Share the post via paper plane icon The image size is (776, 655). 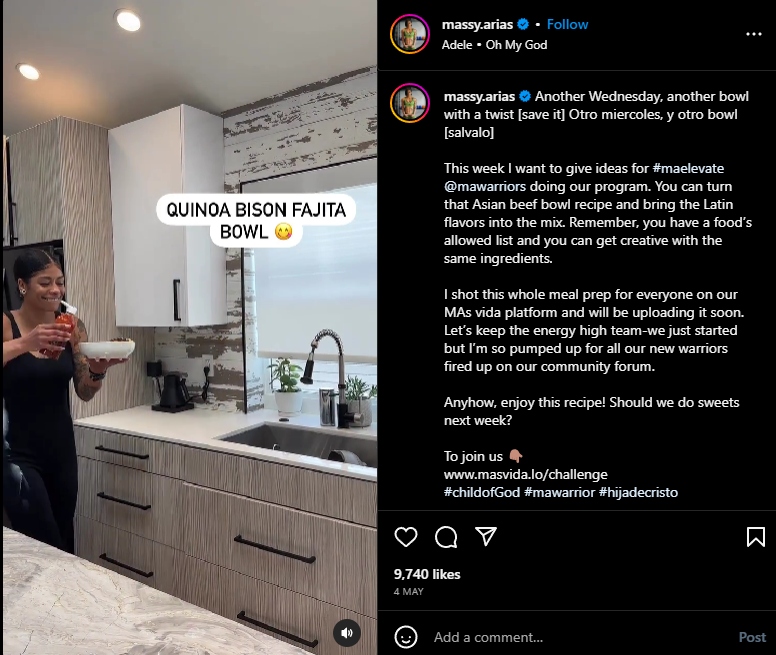click(x=486, y=536)
